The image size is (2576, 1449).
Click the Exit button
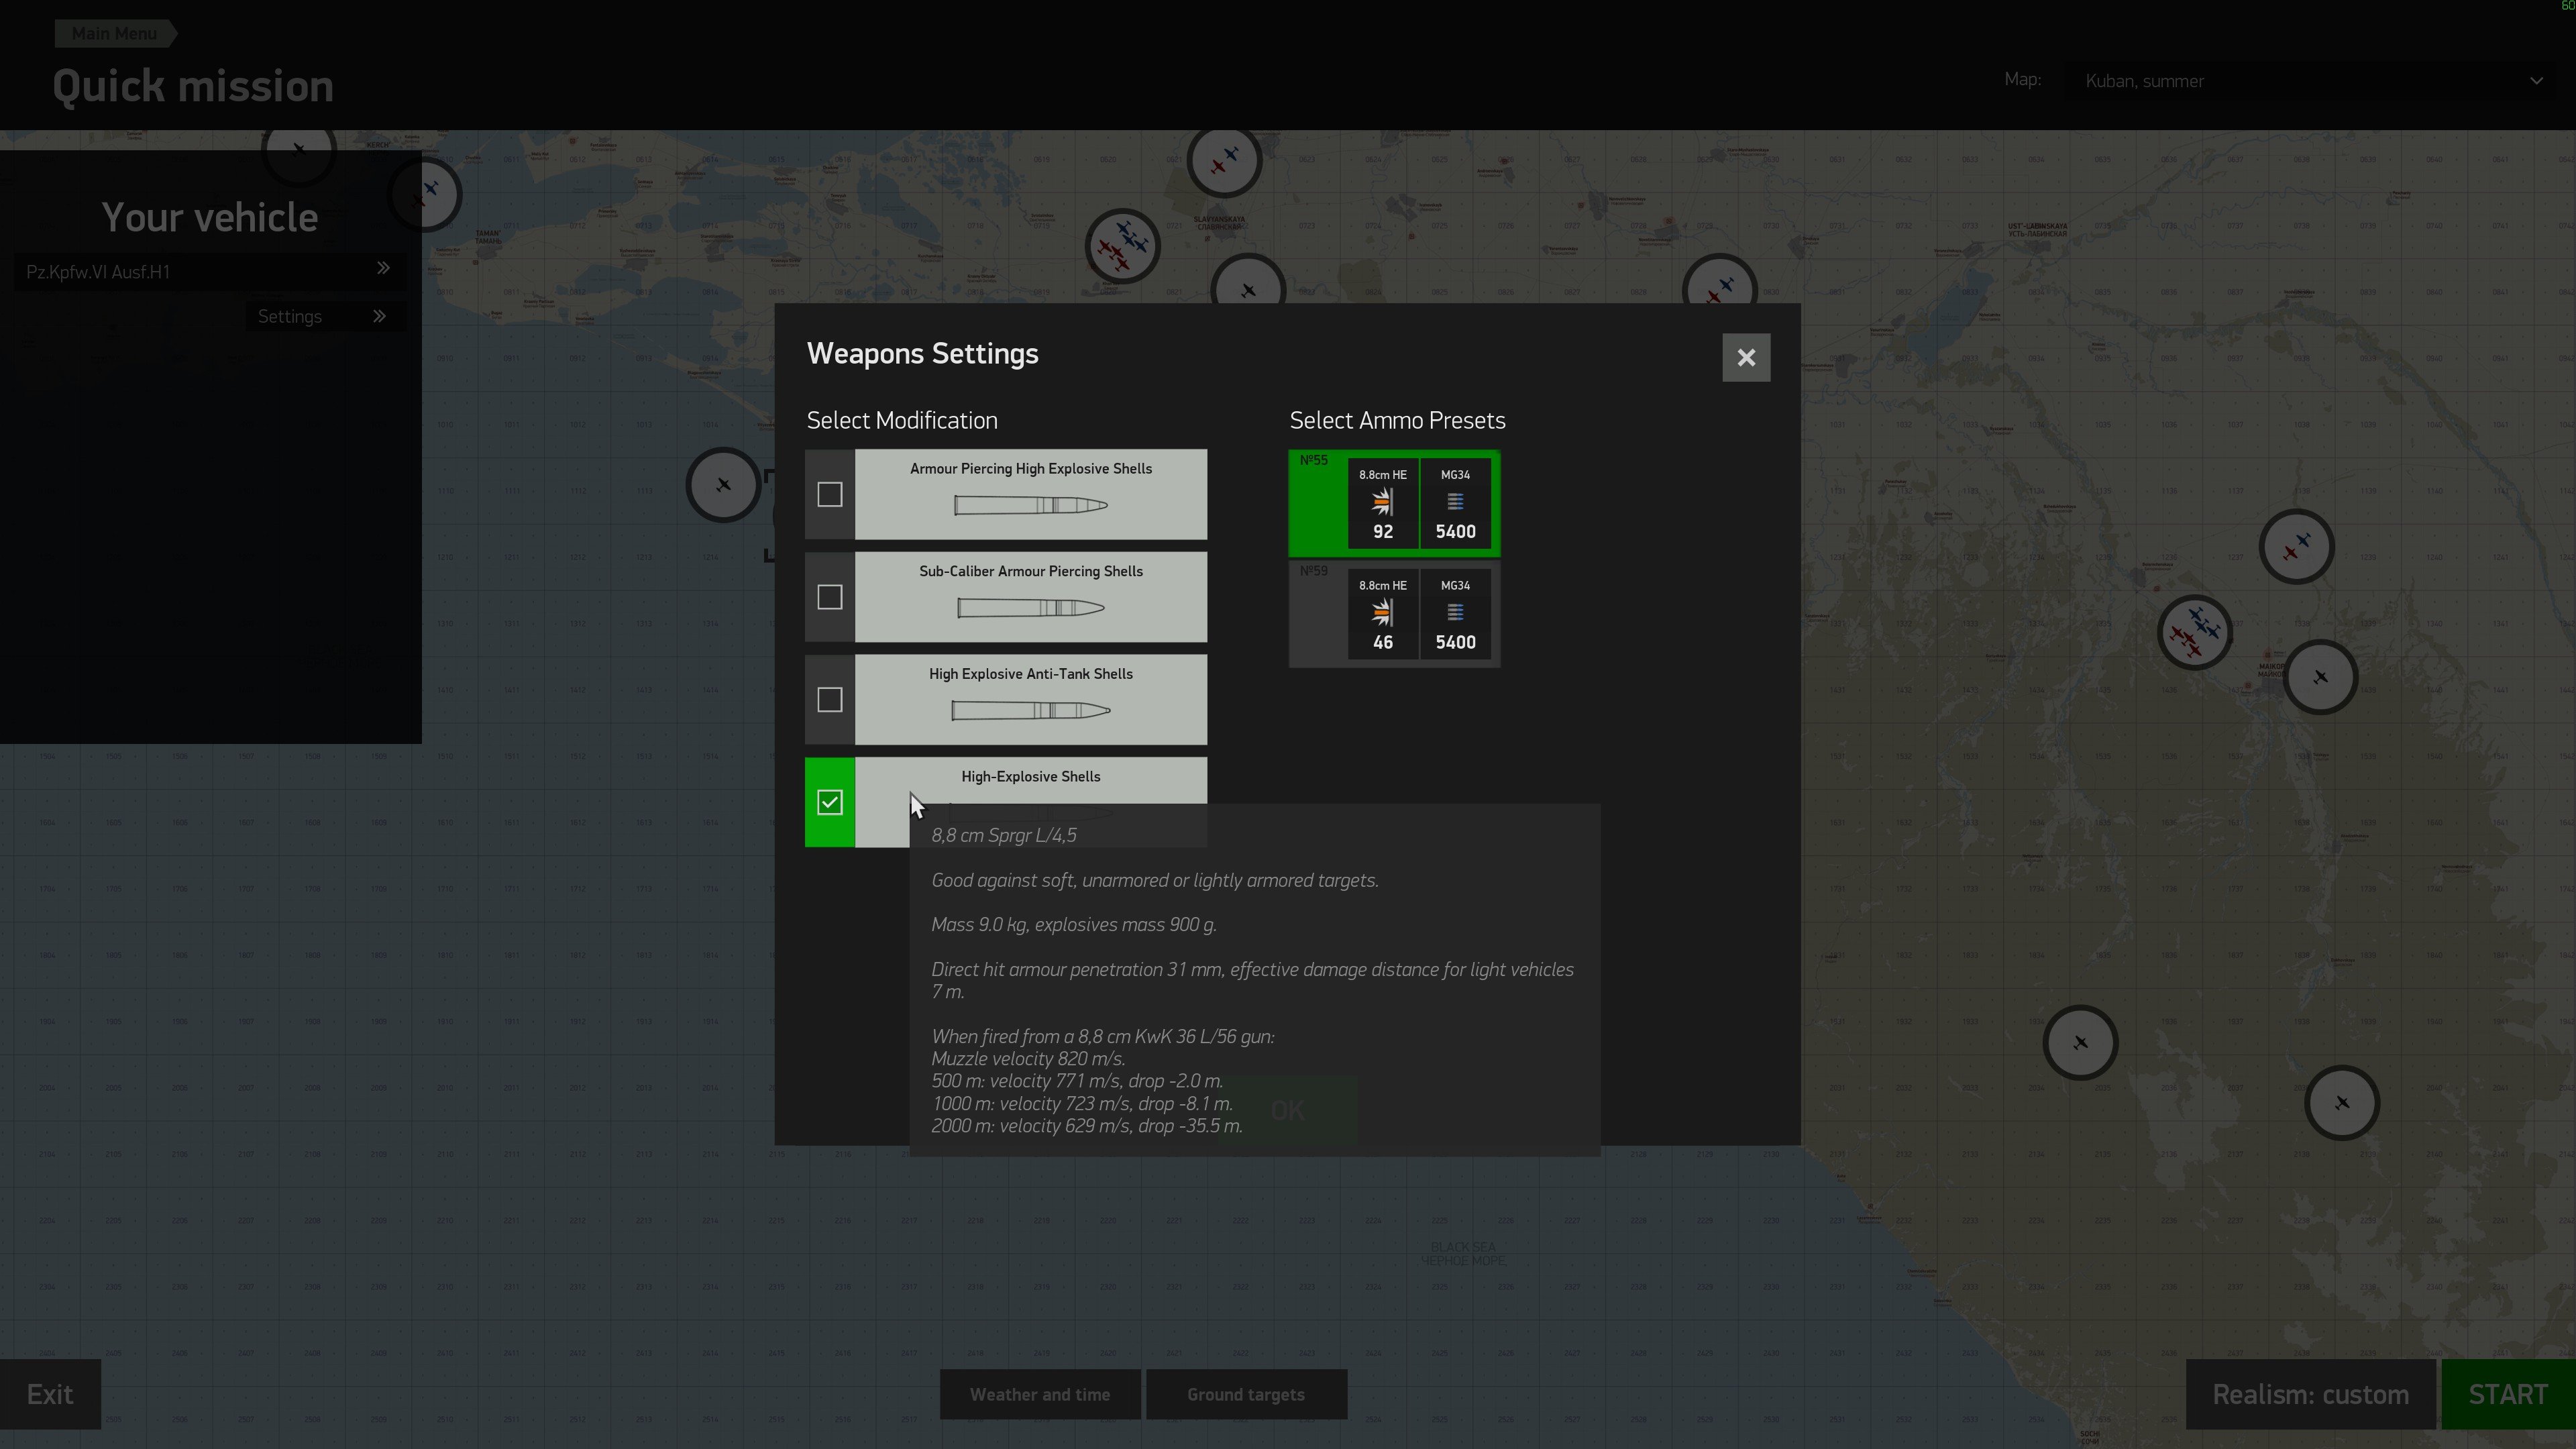pyautogui.click(x=50, y=1394)
